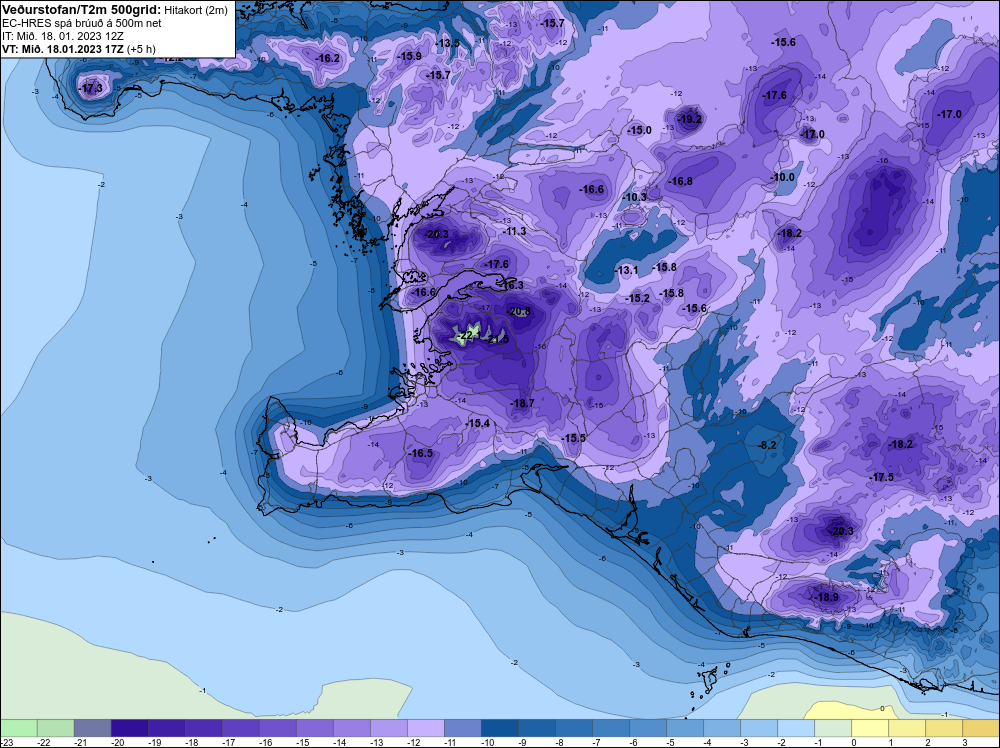This screenshot has height=748, width=1000.
Task: Click the -16.8 temperature value
Action: pyautogui.click(x=680, y=181)
